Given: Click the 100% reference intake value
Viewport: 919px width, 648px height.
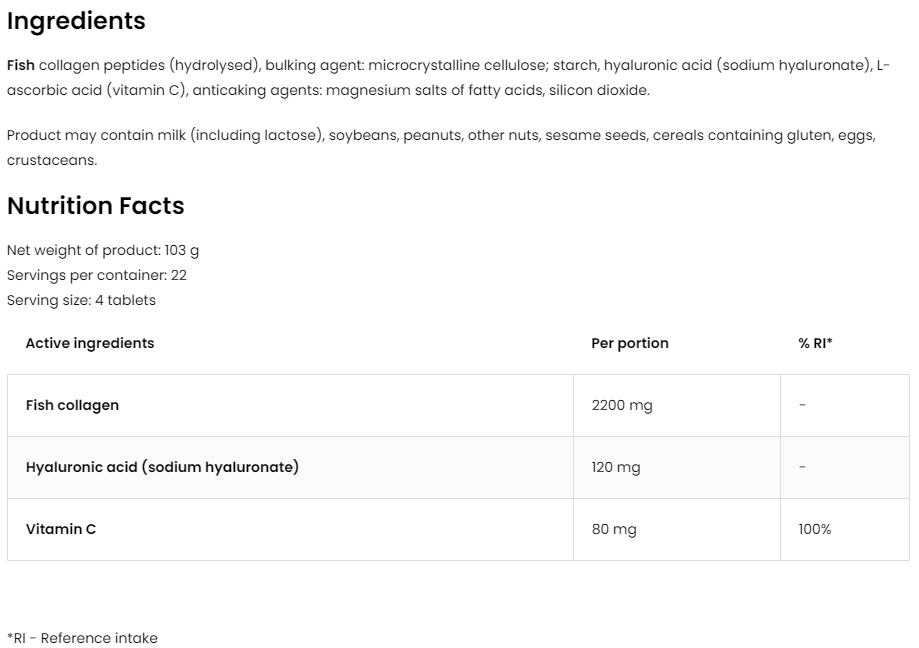Looking at the screenshot, I should click(x=815, y=529).
